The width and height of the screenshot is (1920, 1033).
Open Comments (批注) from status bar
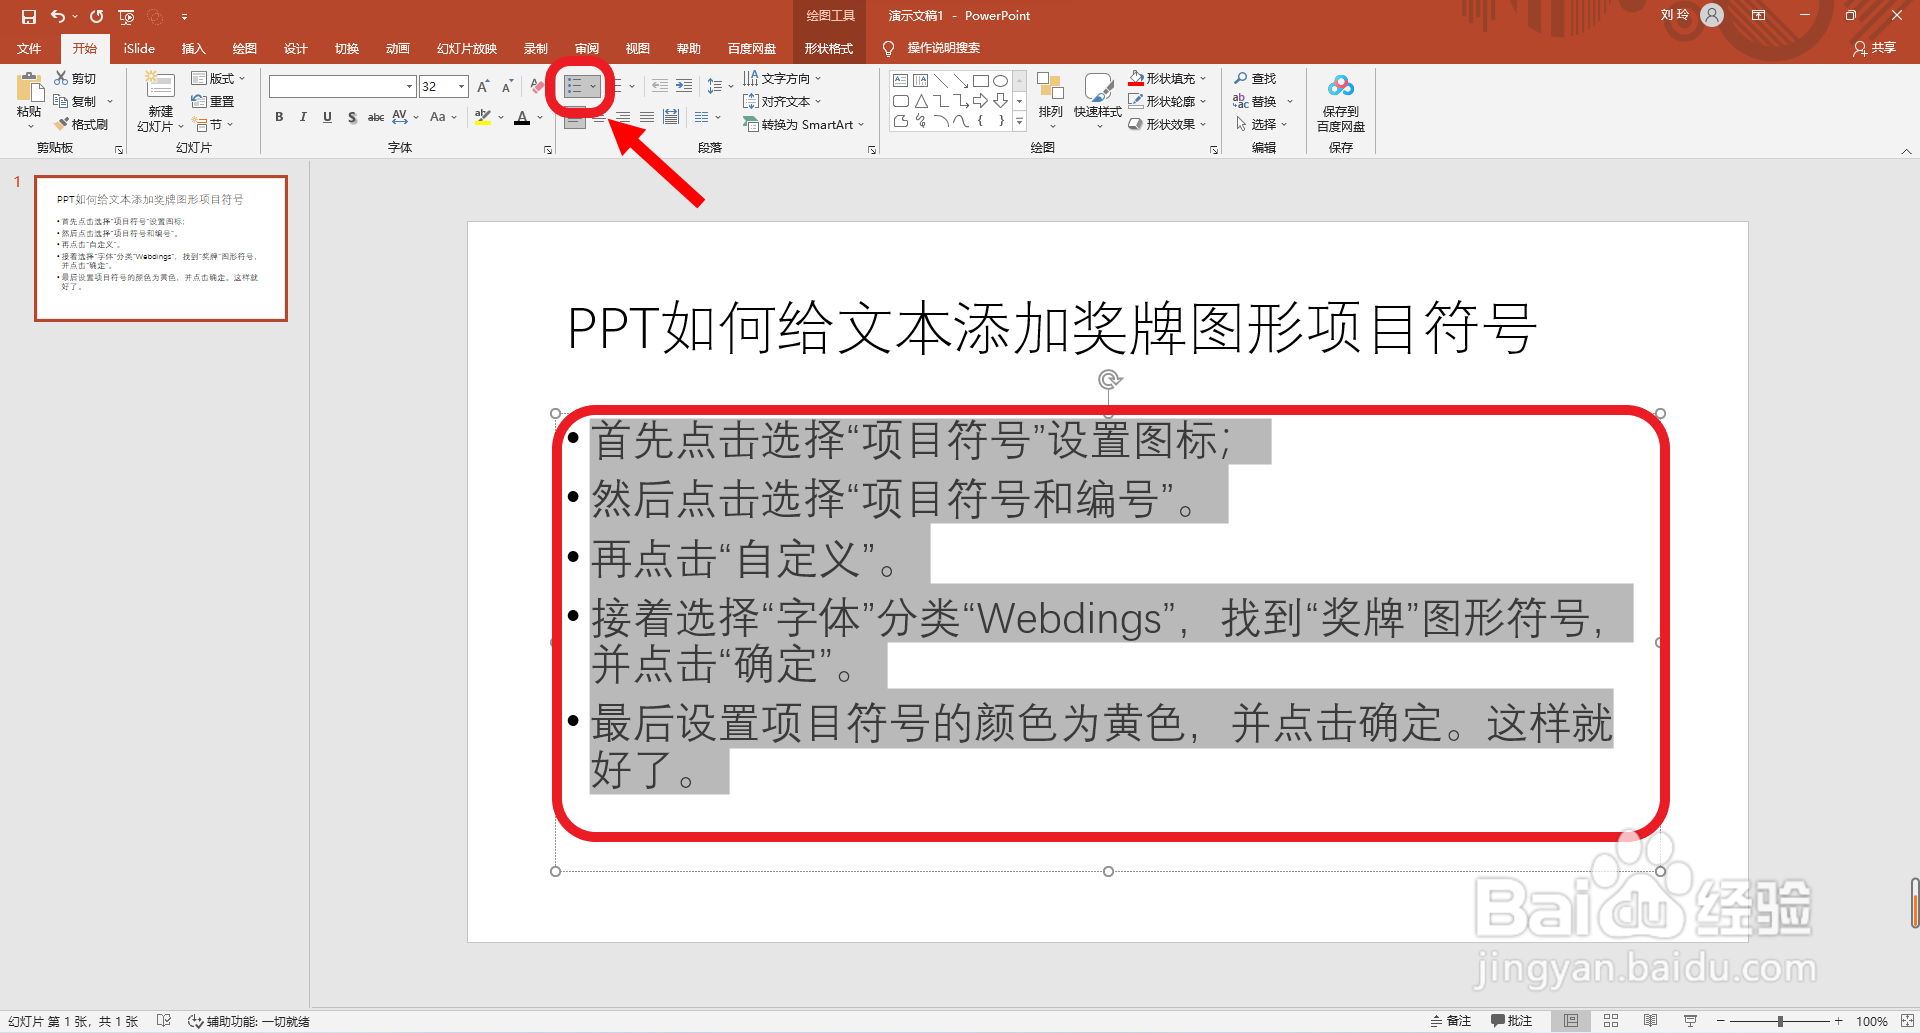1511,1021
